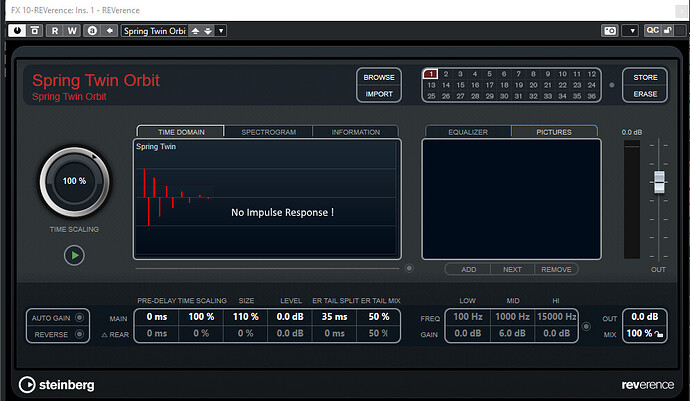Click the mid frequency 1000 Hz field
Image resolution: width=690 pixels, height=401 pixels.
tap(512, 317)
